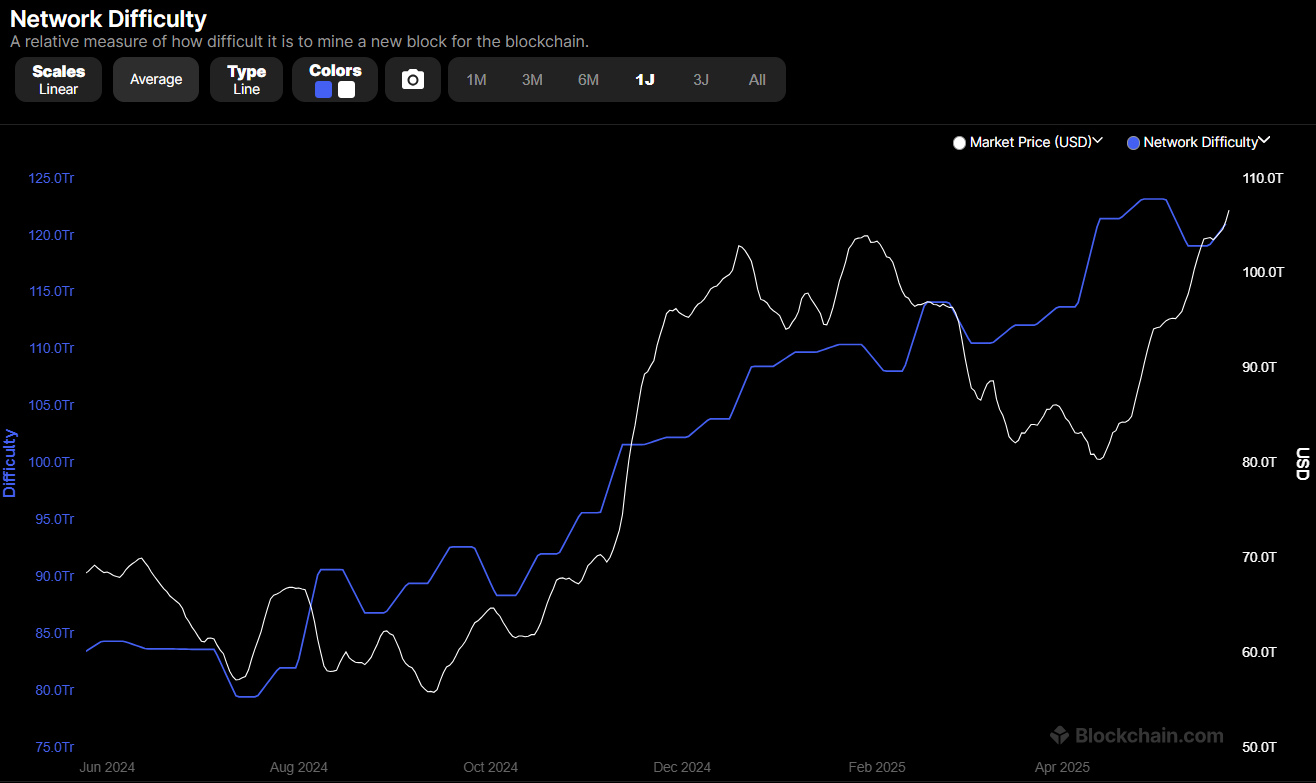Click the blue Network Difficulty legend dot
Screen dimensions: 1316x783
point(1133,143)
